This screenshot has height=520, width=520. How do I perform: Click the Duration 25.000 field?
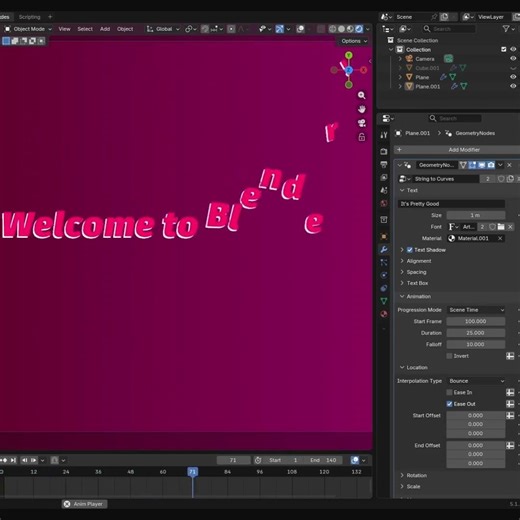476,333
